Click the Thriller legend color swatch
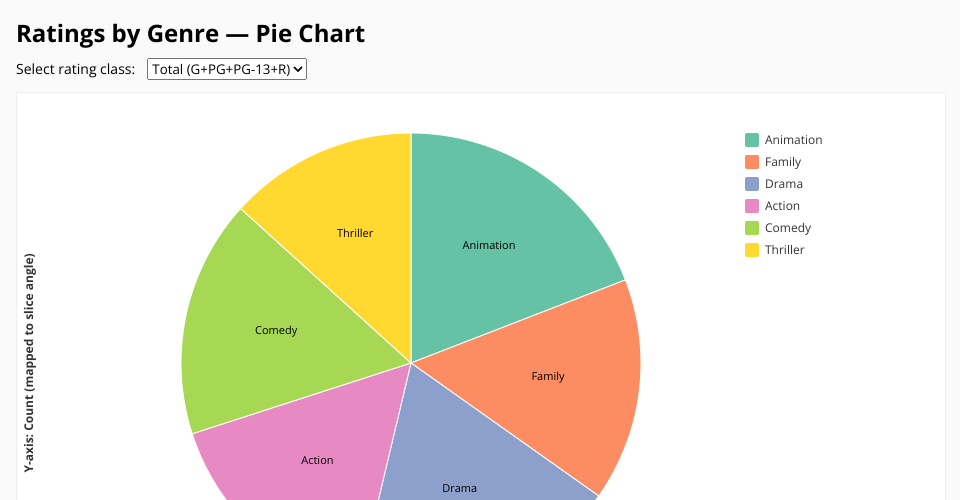This screenshot has width=960, height=500. tap(752, 250)
